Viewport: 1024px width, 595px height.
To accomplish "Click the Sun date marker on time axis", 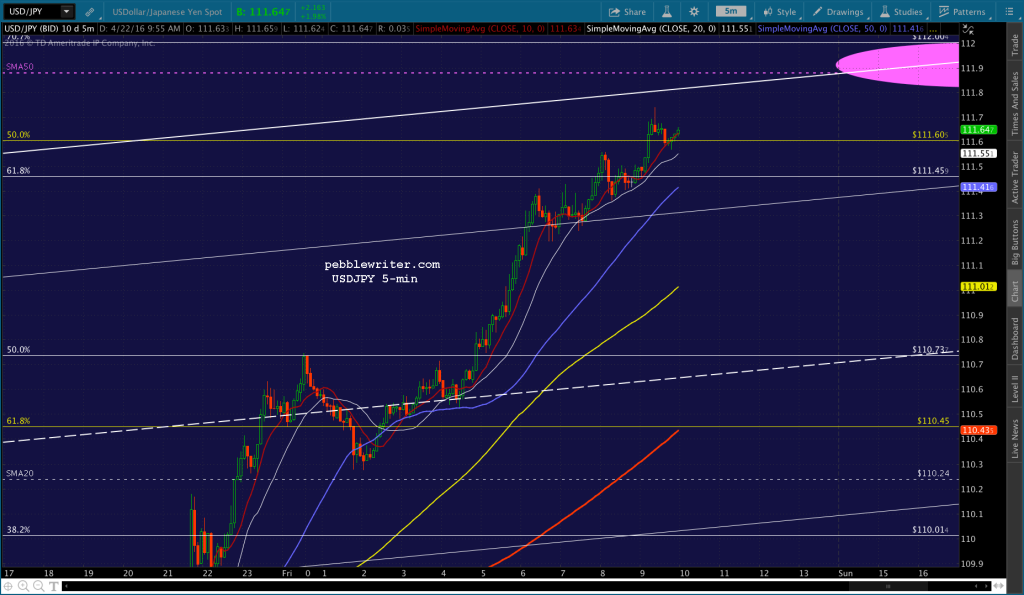I will point(845,573).
